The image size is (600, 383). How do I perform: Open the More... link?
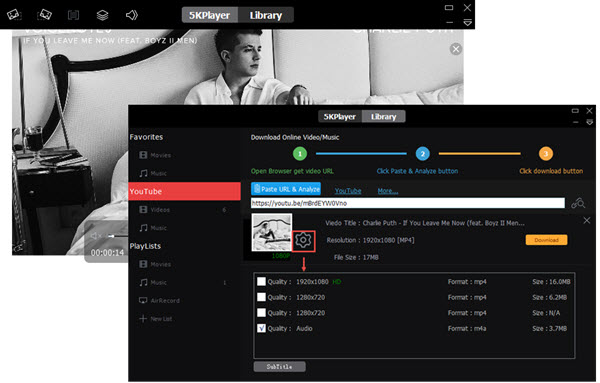pos(388,191)
